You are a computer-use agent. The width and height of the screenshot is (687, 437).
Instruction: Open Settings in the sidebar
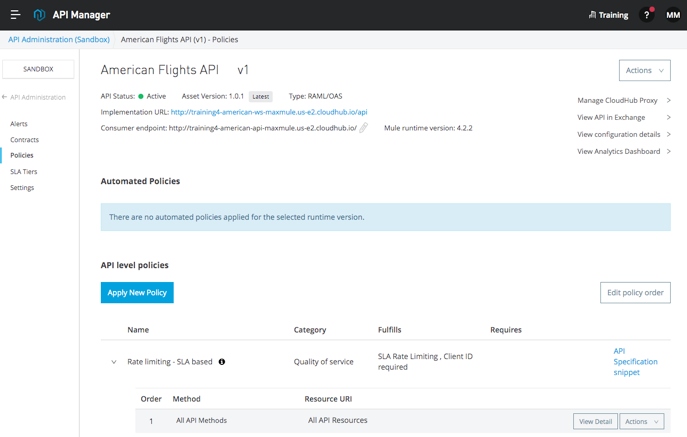pyautogui.click(x=22, y=188)
